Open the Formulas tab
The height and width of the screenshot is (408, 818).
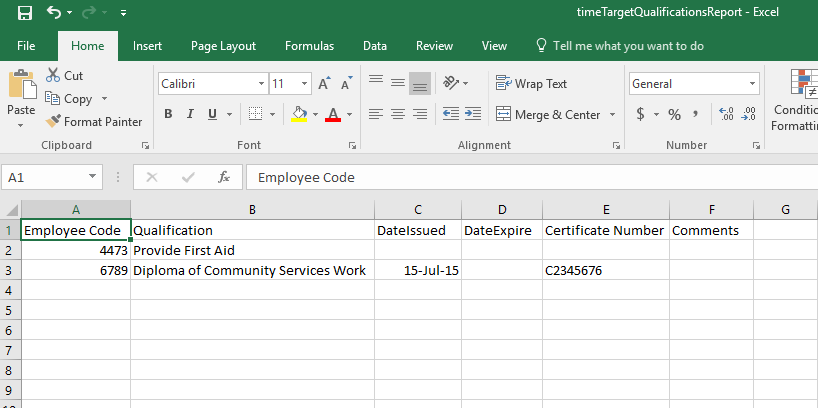click(x=309, y=46)
